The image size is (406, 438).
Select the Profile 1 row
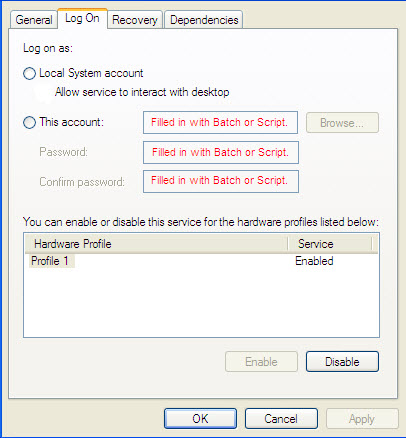click(x=201, y=261)
